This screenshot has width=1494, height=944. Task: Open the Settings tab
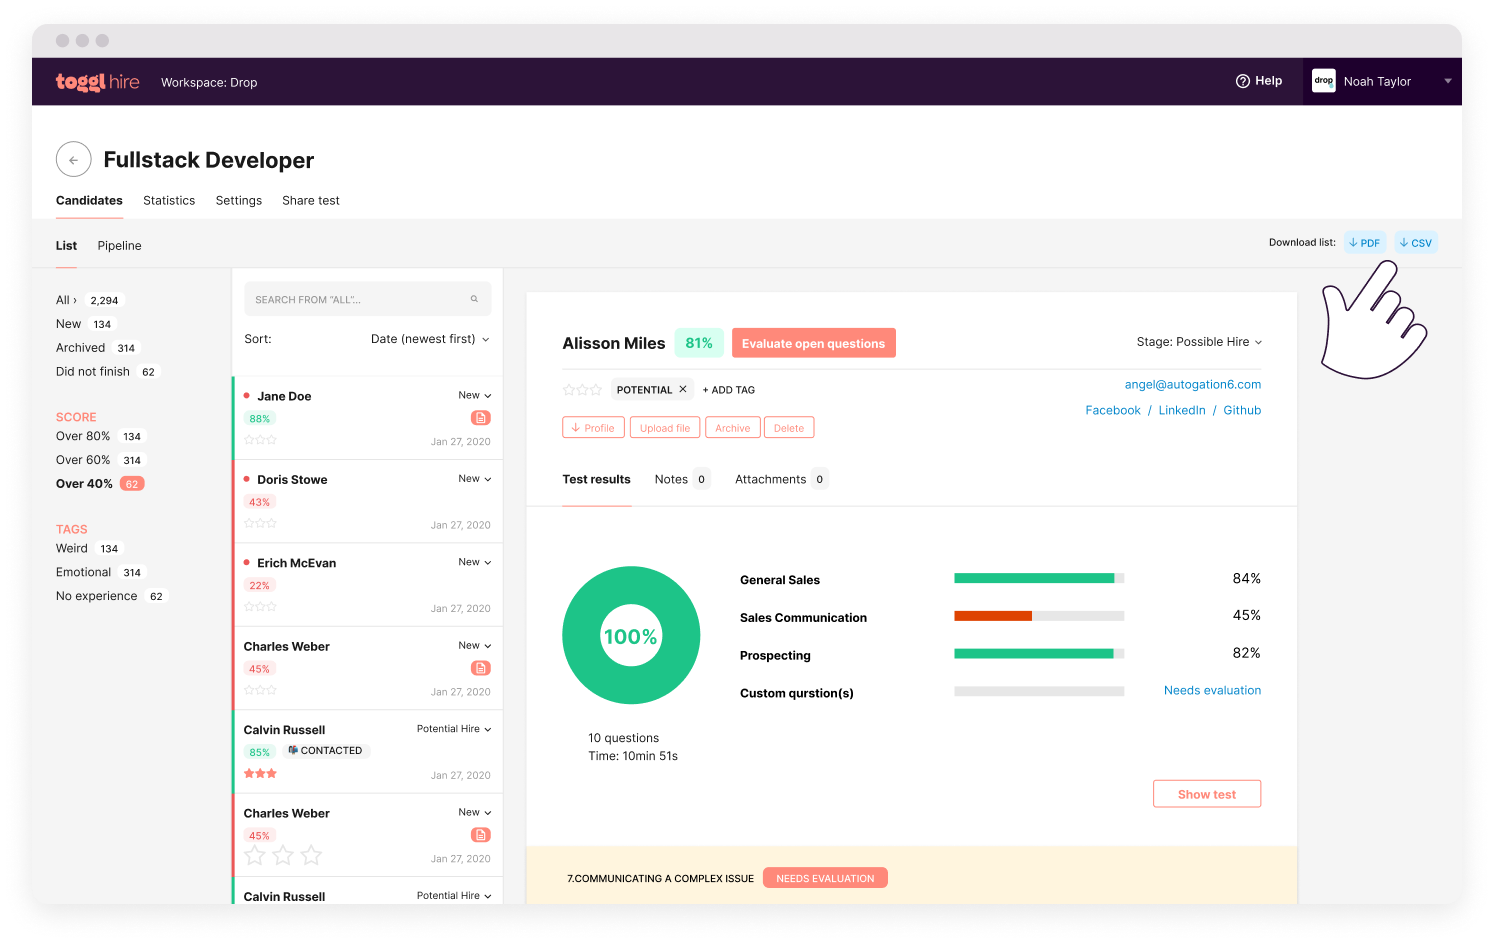pyautogui.click(x=239, y=200)
